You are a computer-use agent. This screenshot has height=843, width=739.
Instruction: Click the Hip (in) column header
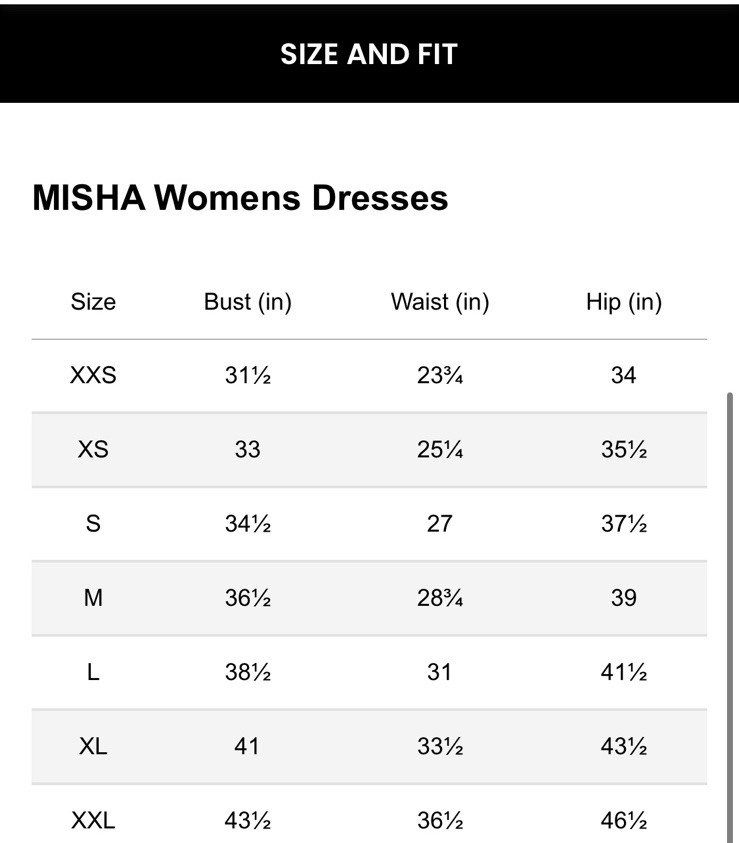[624, 302]
